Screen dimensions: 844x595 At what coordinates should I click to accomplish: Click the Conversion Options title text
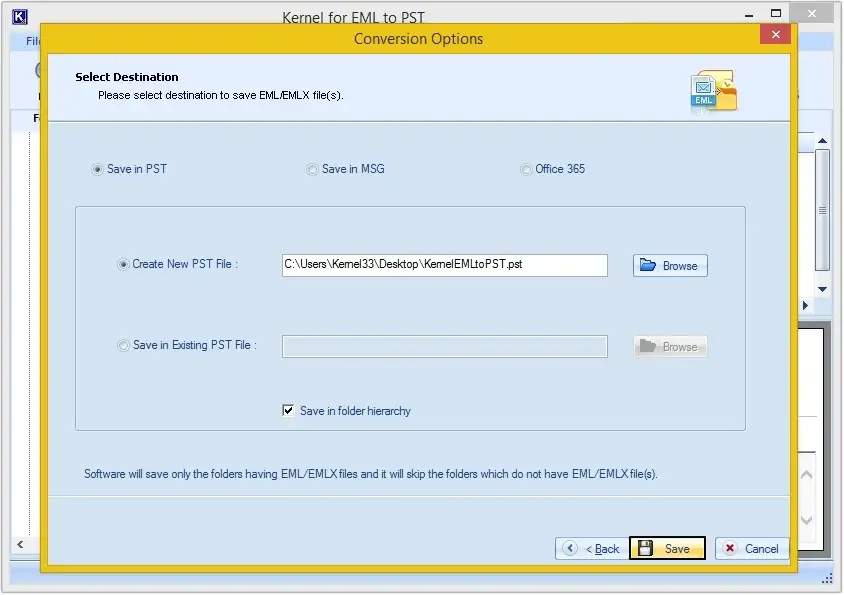point(418,39)
